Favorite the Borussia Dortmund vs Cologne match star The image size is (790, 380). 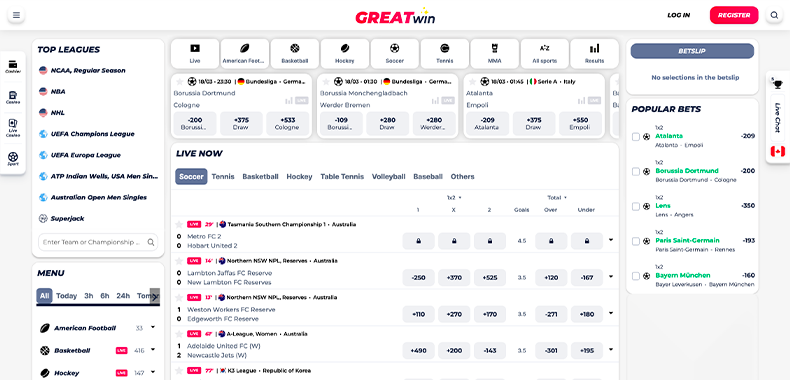(x=179, y=82)
